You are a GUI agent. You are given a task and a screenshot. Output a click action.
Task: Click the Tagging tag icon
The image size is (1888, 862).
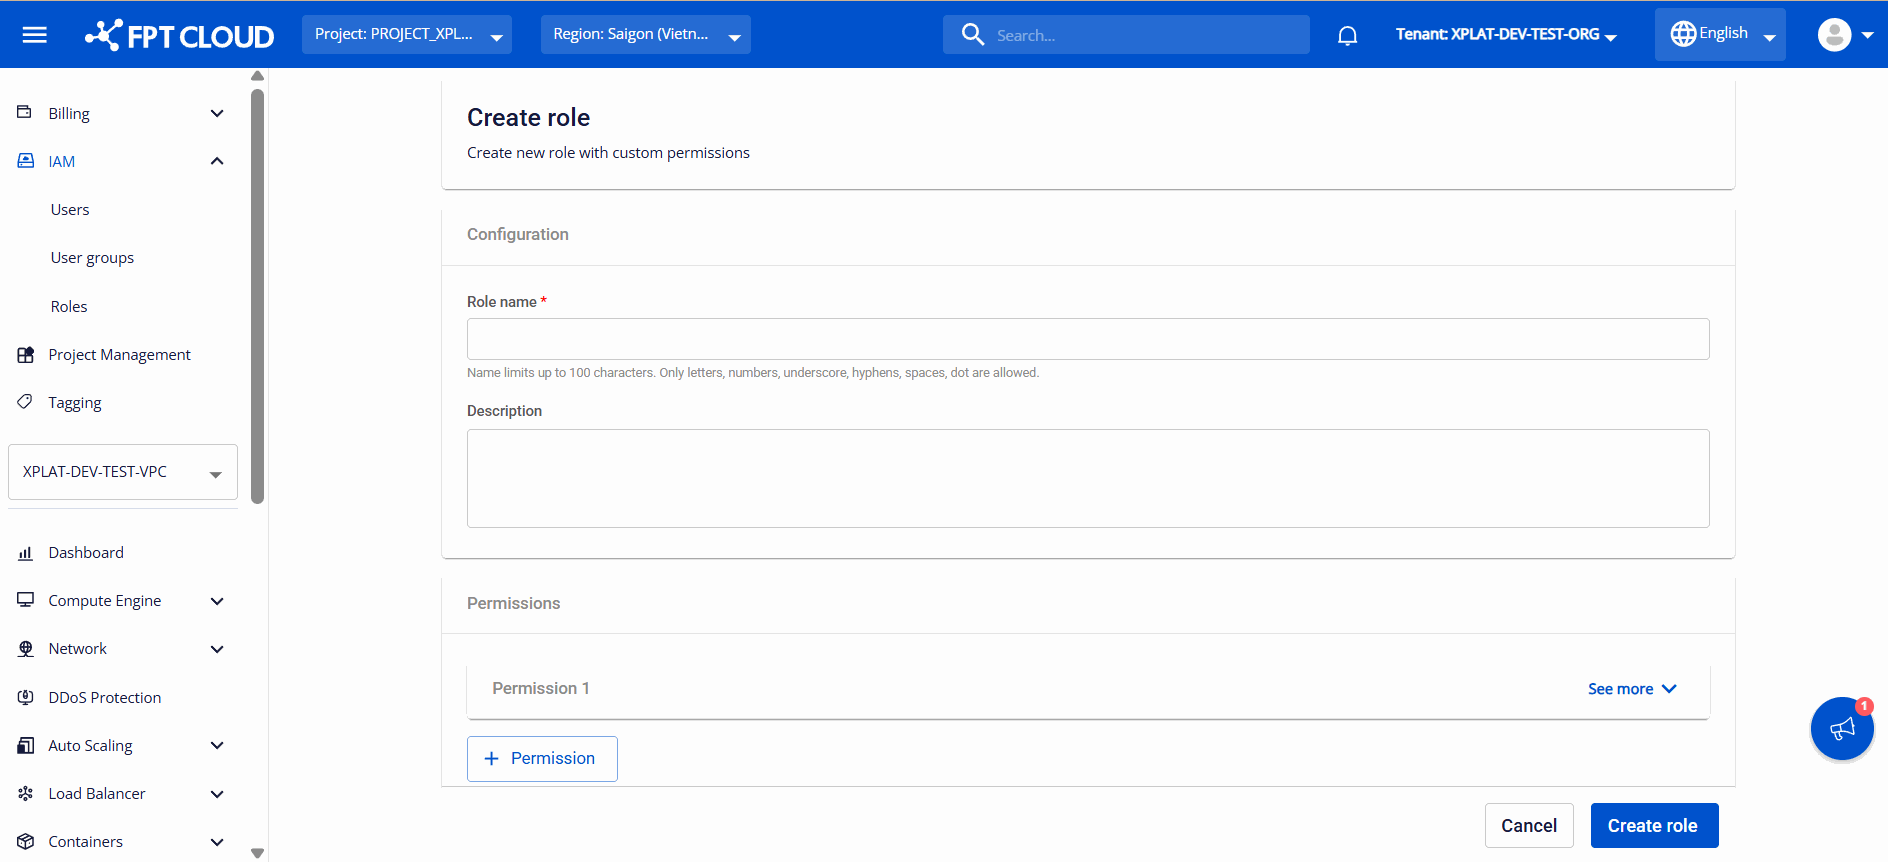(x=25, y=401)
